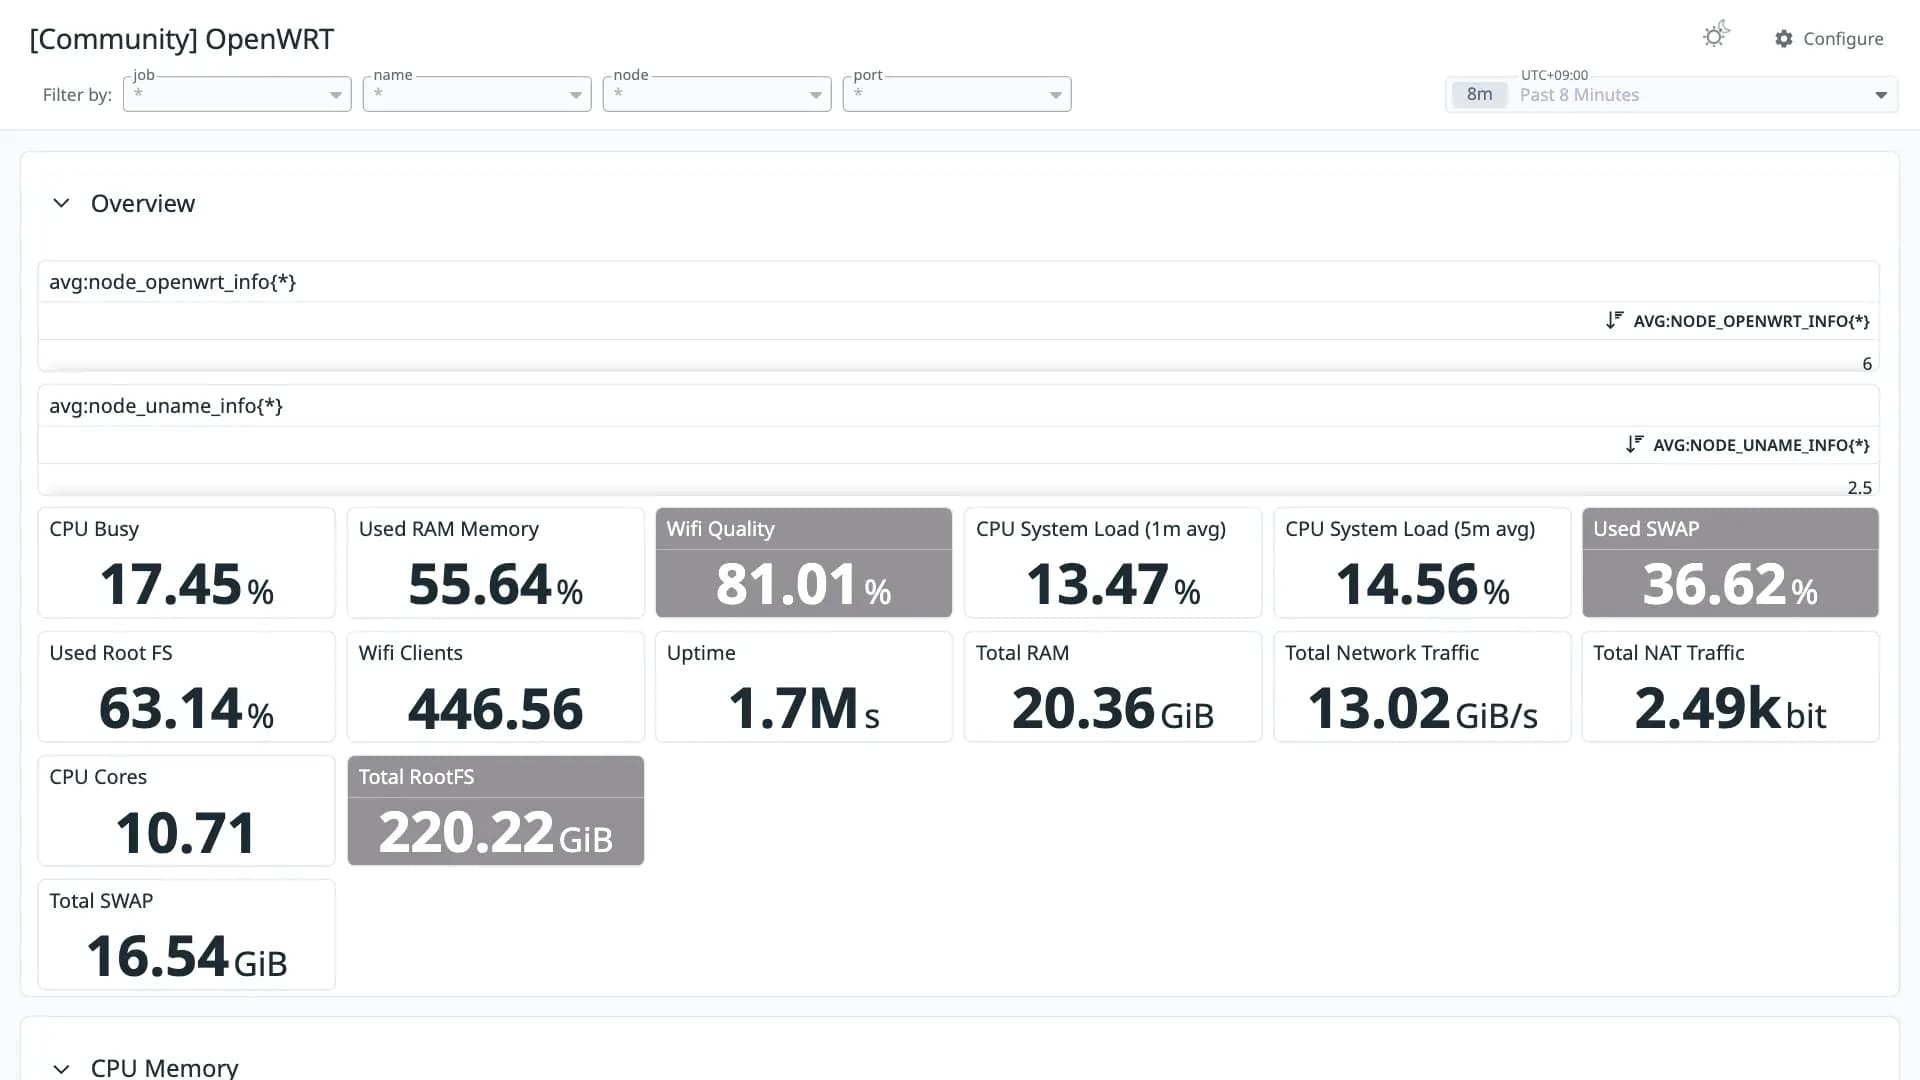Click the CPU Busy value tile
This screenshot has width=1920, height=1080.
pyautogui.click(x=186, y=562)
